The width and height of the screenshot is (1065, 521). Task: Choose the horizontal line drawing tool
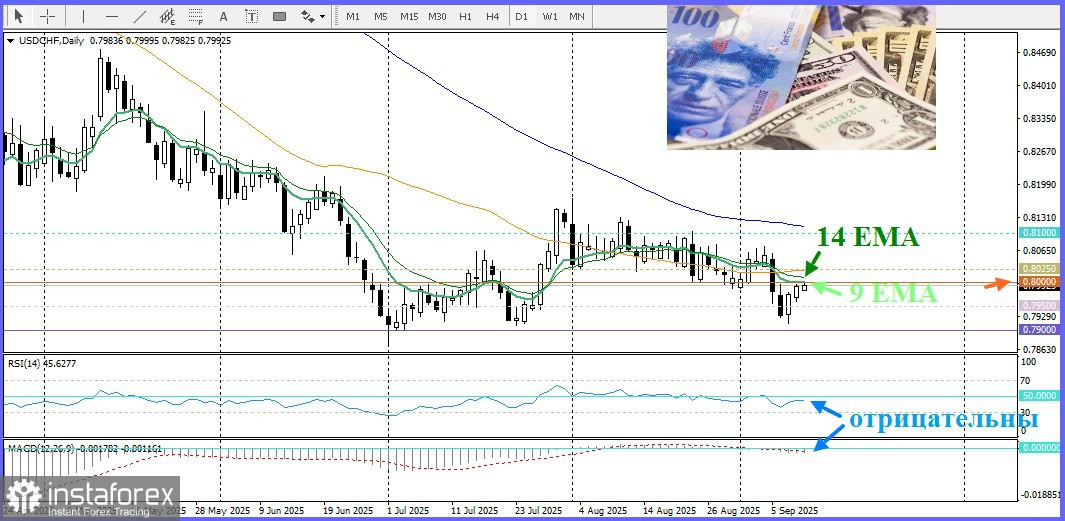(112, 16)
